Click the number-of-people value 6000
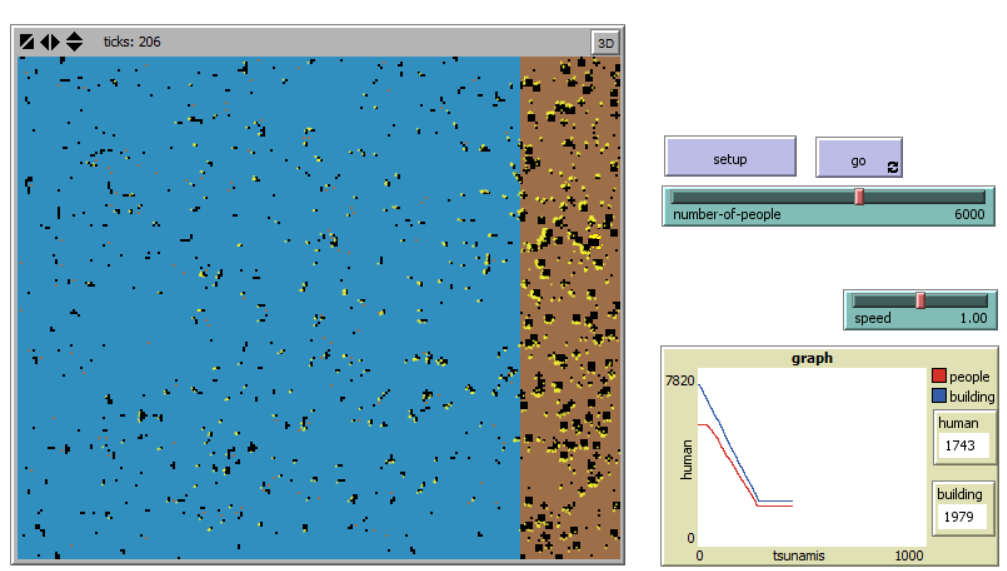Image resolution: width=1007 pixels, height=571 pixels. coord(967,215)
